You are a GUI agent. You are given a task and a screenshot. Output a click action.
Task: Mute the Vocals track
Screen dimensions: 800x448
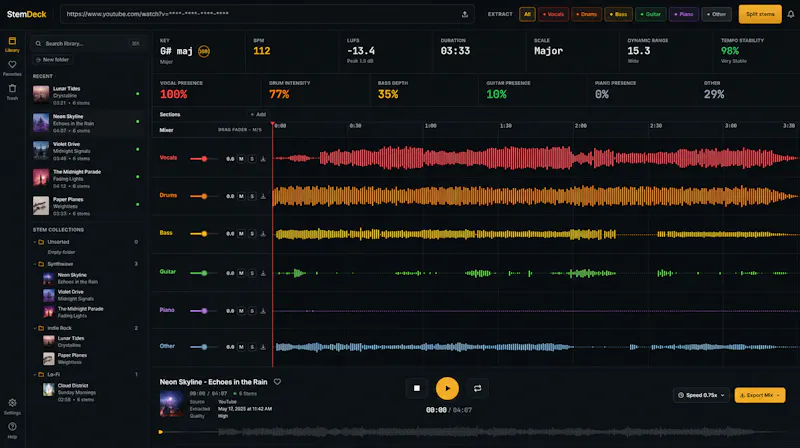tap(241, 159)
